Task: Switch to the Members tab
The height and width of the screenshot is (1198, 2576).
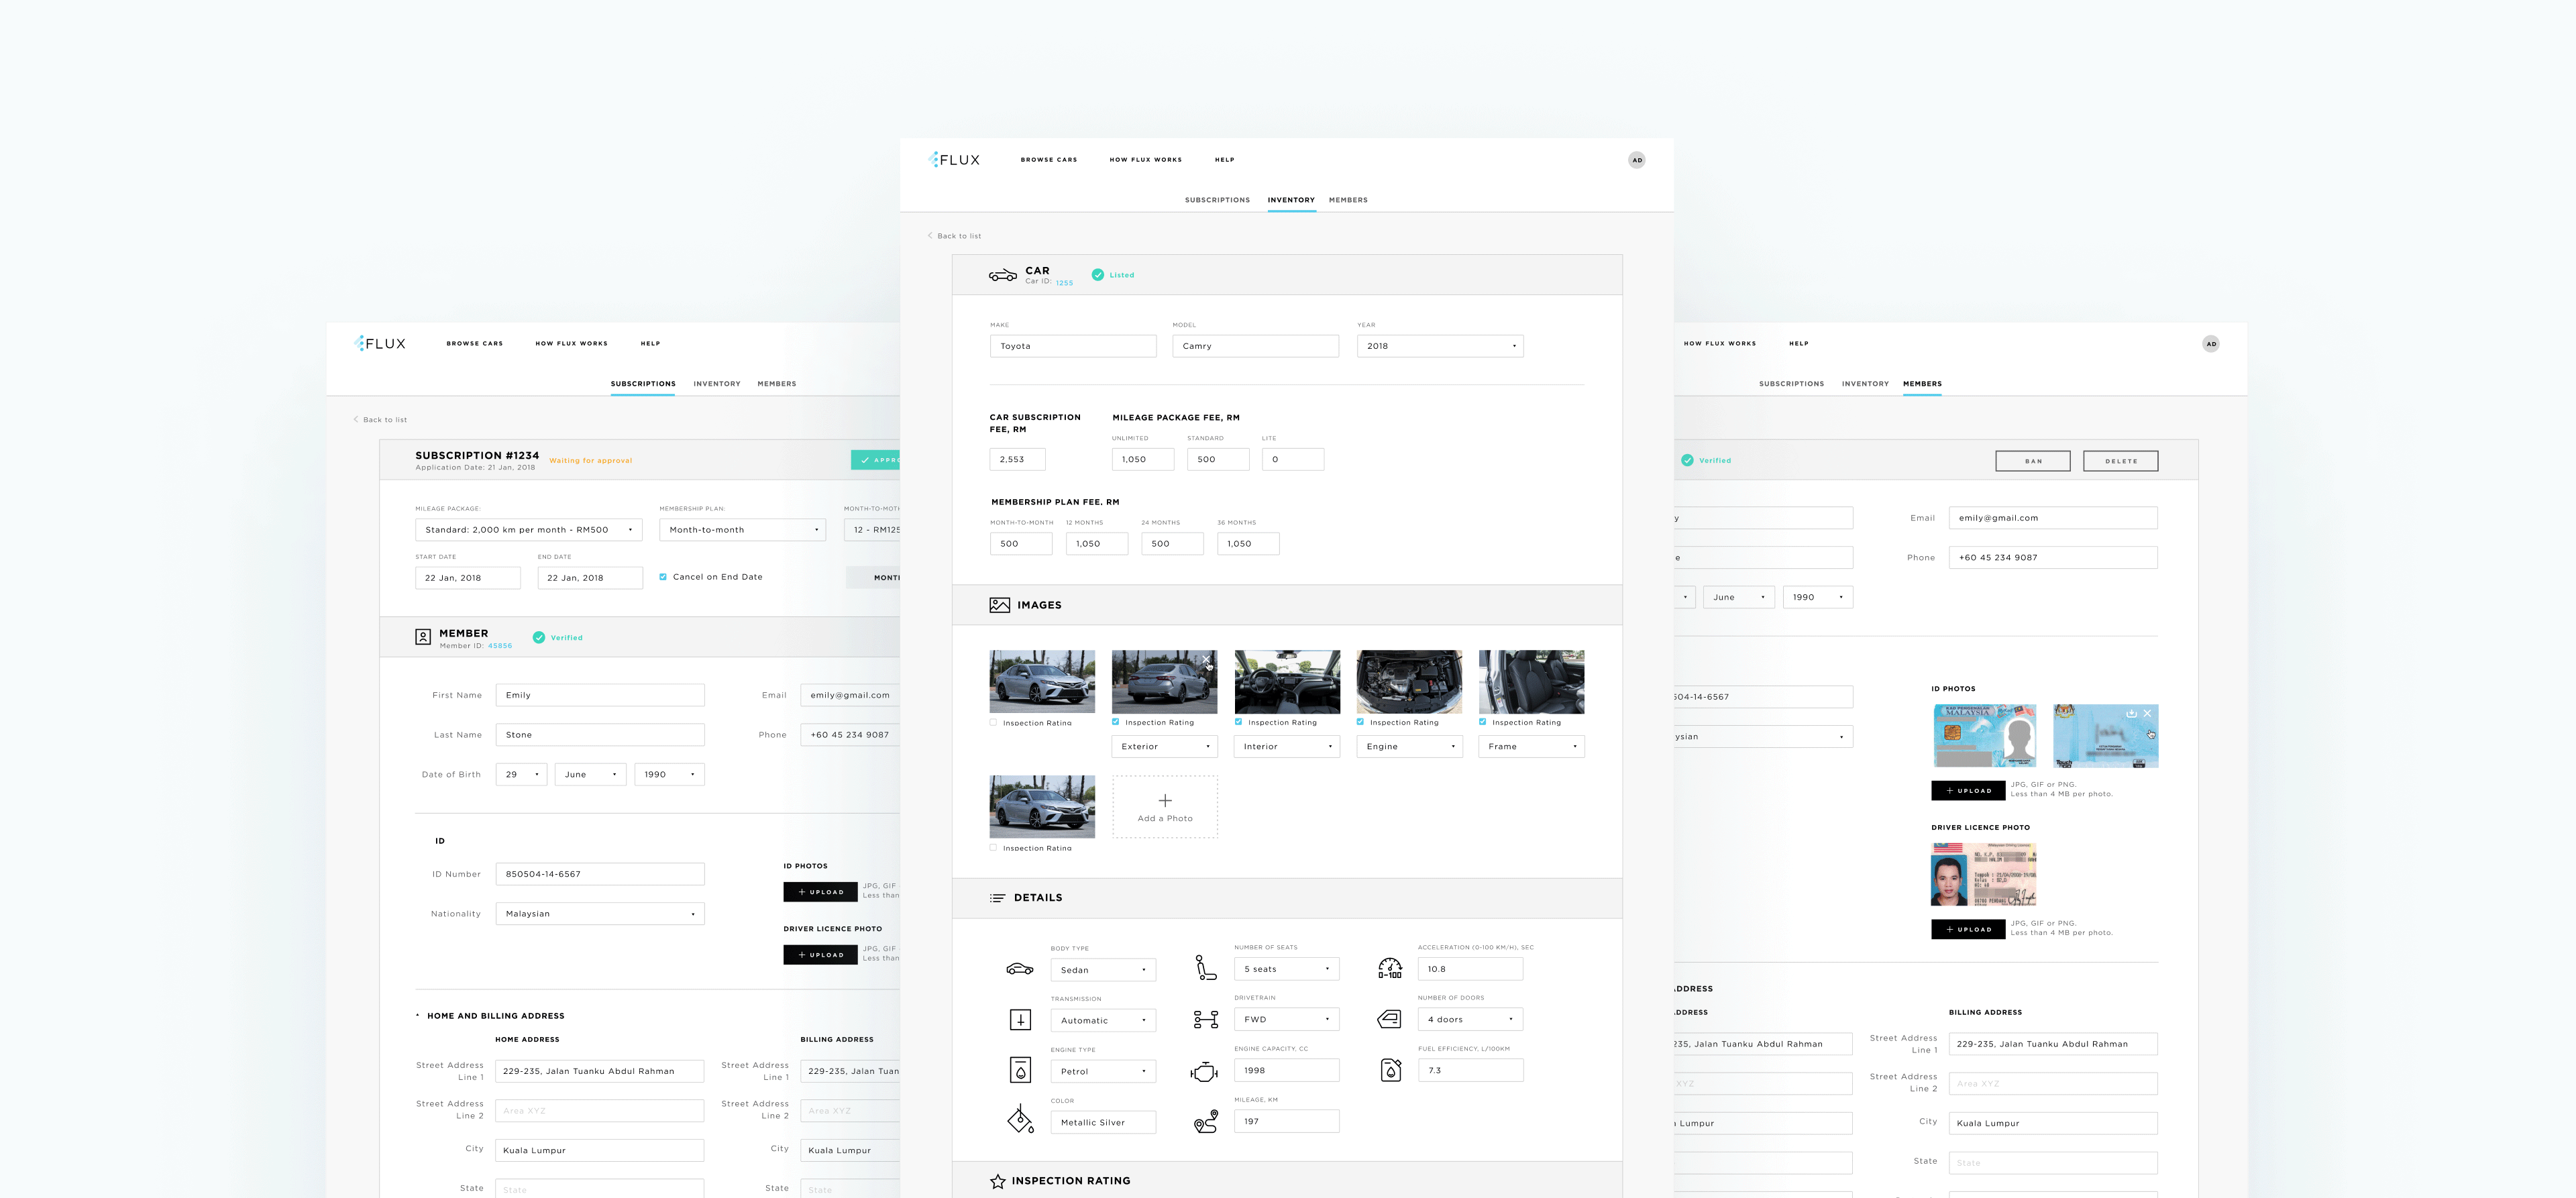Action: (1348, 200)
